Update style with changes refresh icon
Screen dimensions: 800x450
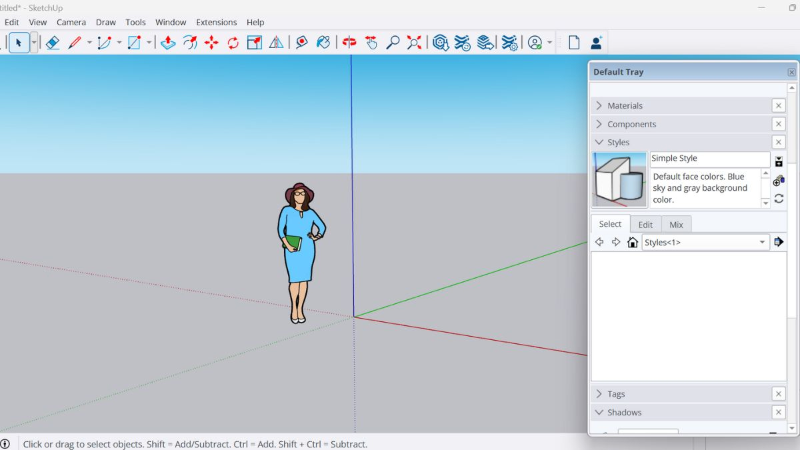[779, 199]
